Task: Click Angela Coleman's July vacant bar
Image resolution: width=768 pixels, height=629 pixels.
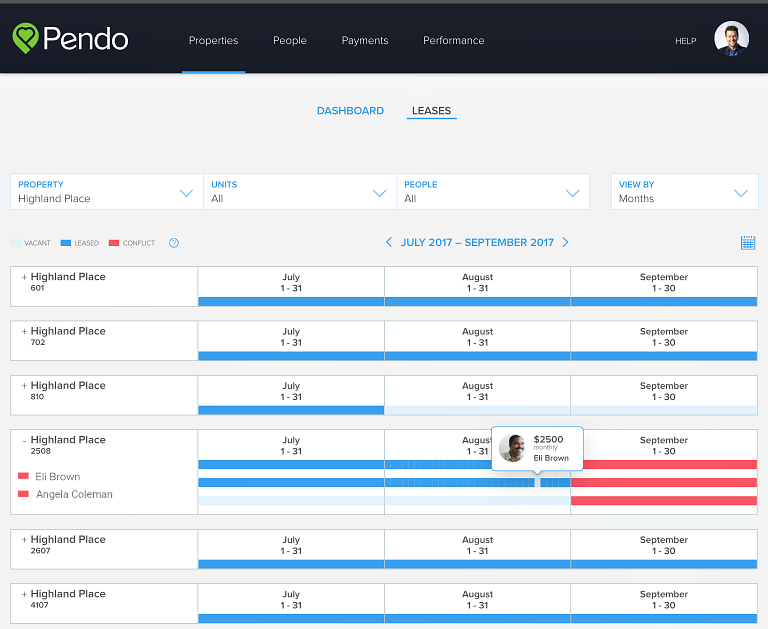Action: point(291,501)
